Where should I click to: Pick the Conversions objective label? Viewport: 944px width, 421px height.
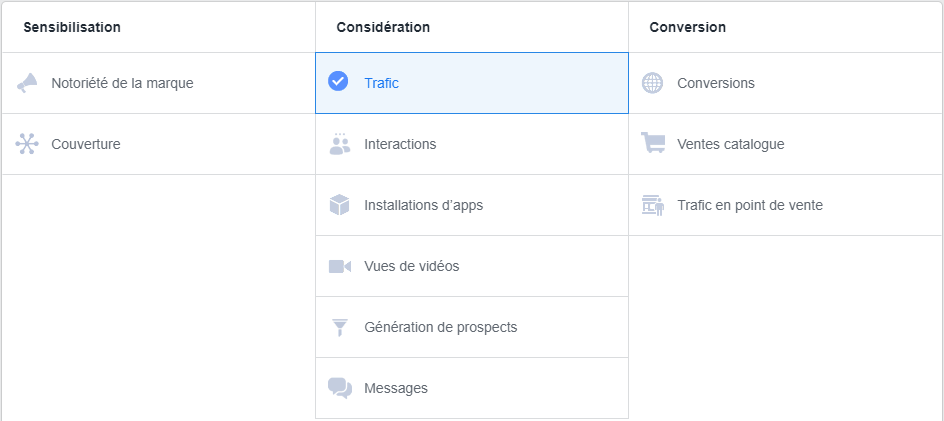point(716,83)
